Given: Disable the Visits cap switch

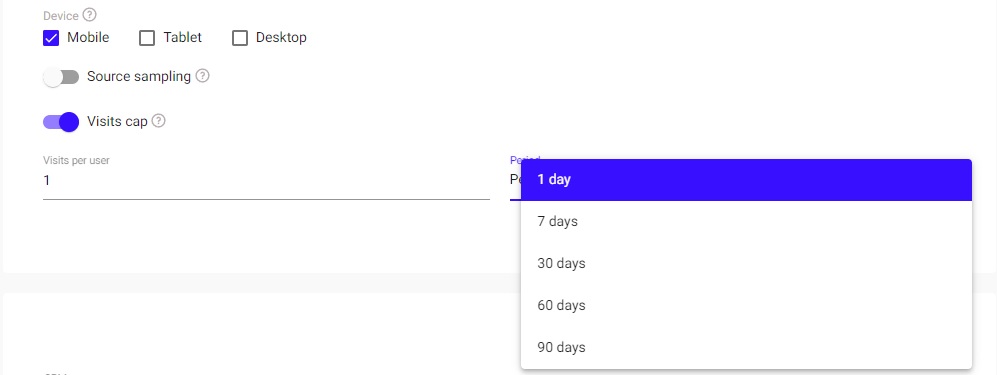Looking at the screenshot, I should (61, 121).
